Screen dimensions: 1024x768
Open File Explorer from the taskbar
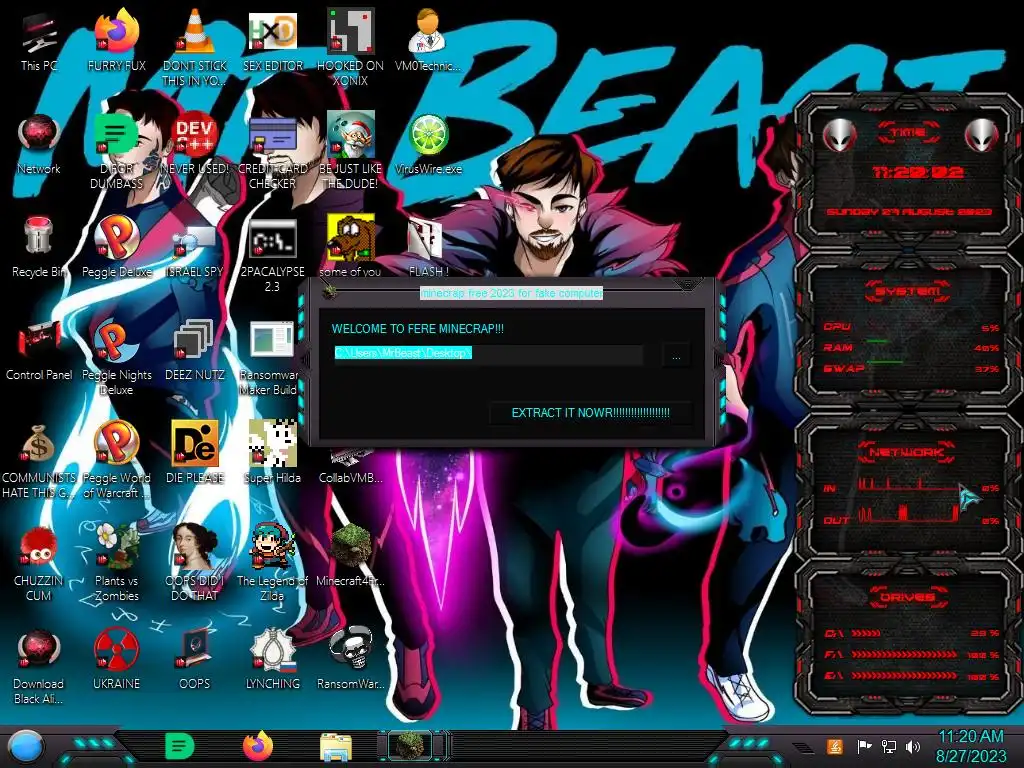point(336,748)
